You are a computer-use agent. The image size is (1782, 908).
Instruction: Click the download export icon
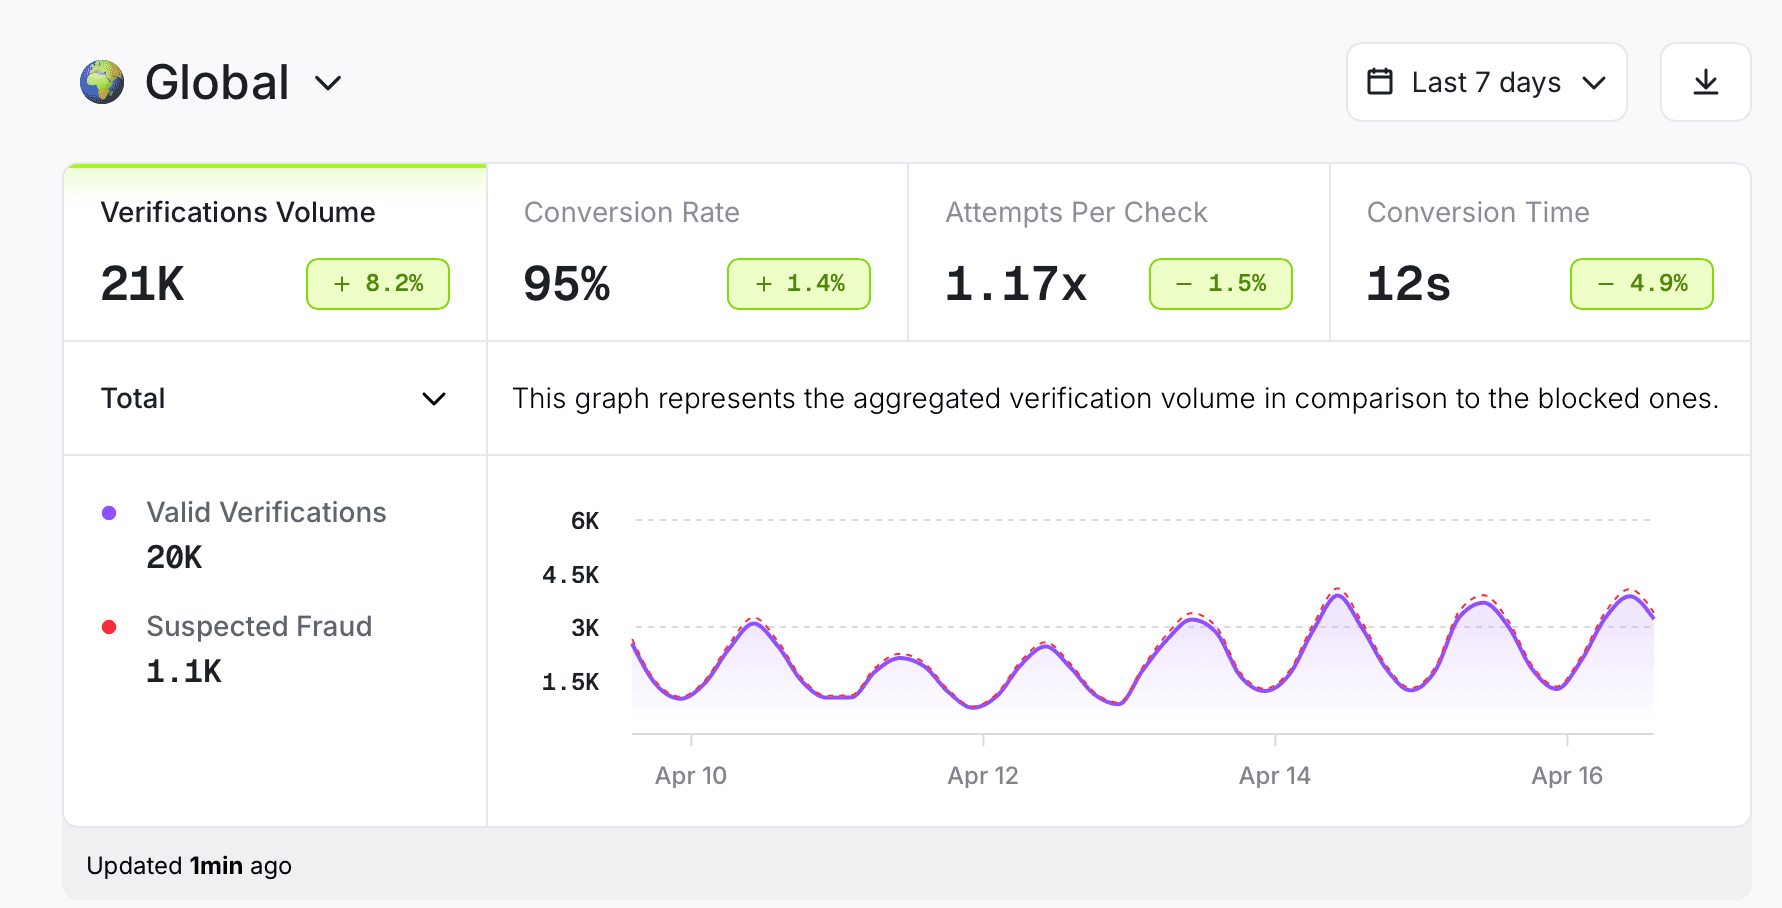[x=1706, y=82]
